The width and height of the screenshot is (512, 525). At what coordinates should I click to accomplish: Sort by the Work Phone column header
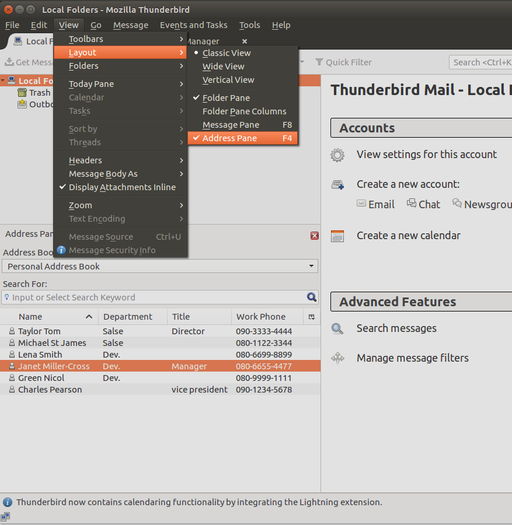point(267,316)
